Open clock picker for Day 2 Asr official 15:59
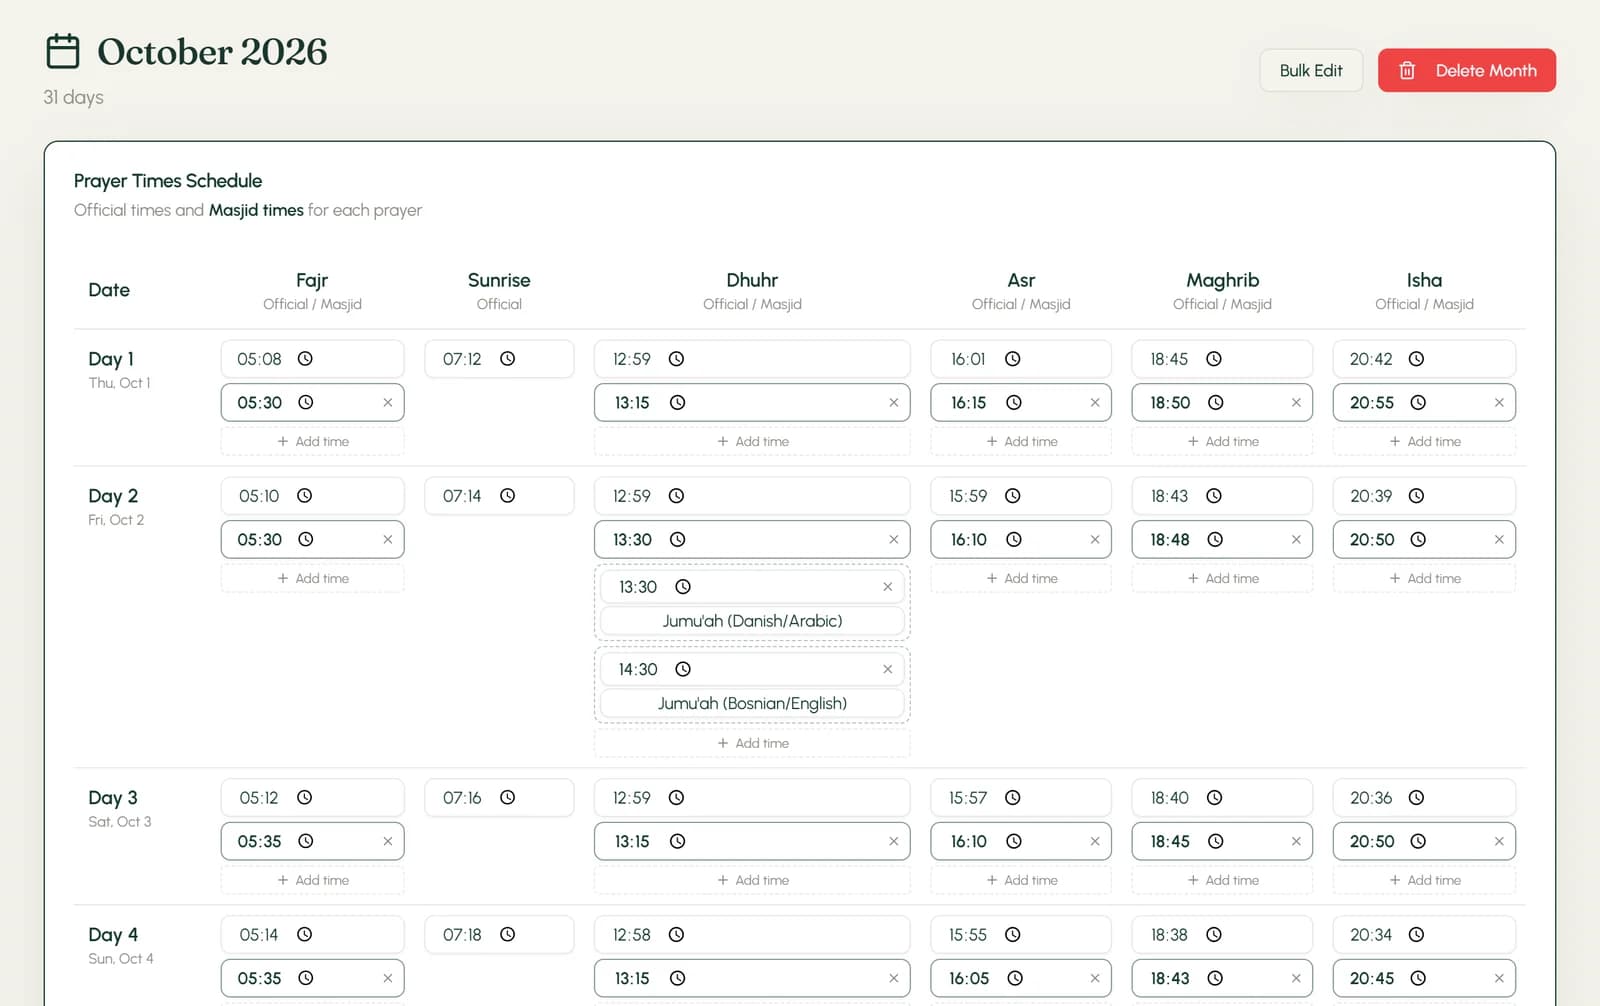This screenshot has width=1600, height=1006. 1012,496
